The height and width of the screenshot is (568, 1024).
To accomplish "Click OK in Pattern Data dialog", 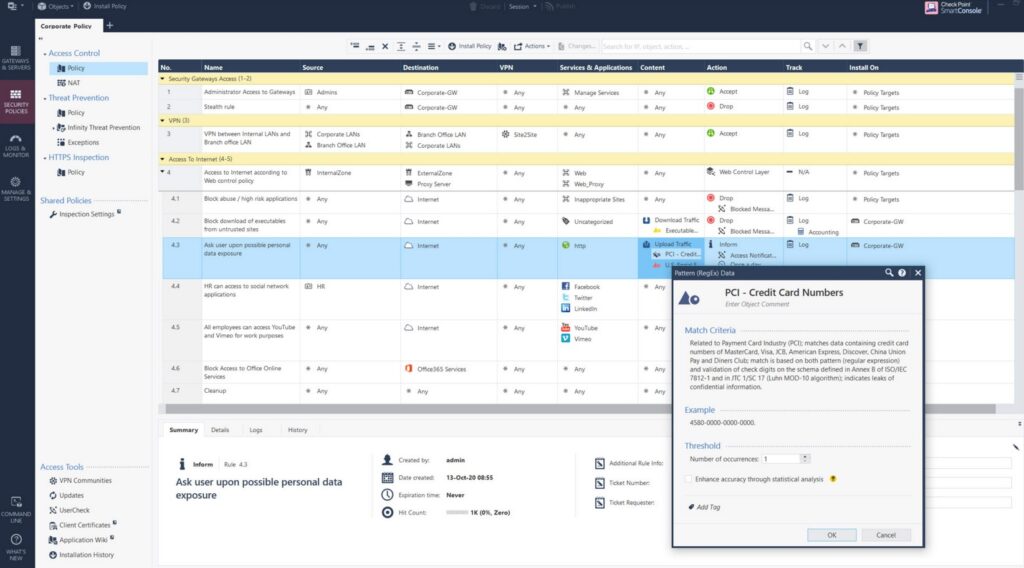I will [831, 535].
